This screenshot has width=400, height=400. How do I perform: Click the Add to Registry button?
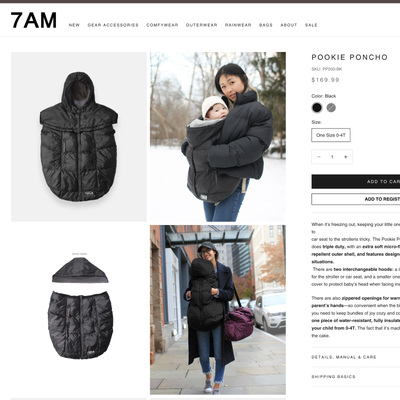click(x=356, y=199)
